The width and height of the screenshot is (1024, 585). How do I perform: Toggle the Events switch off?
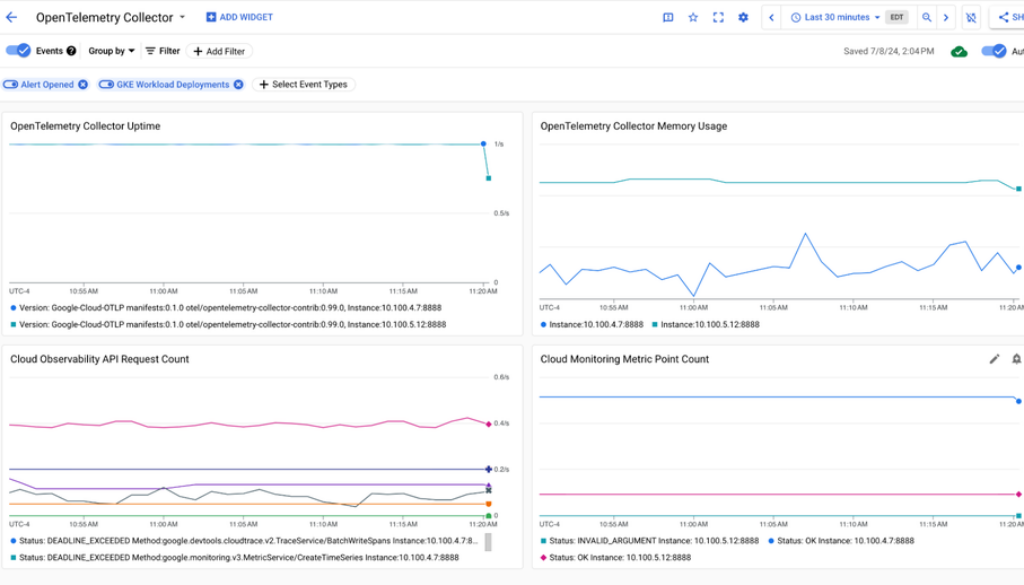coord(18,50)
